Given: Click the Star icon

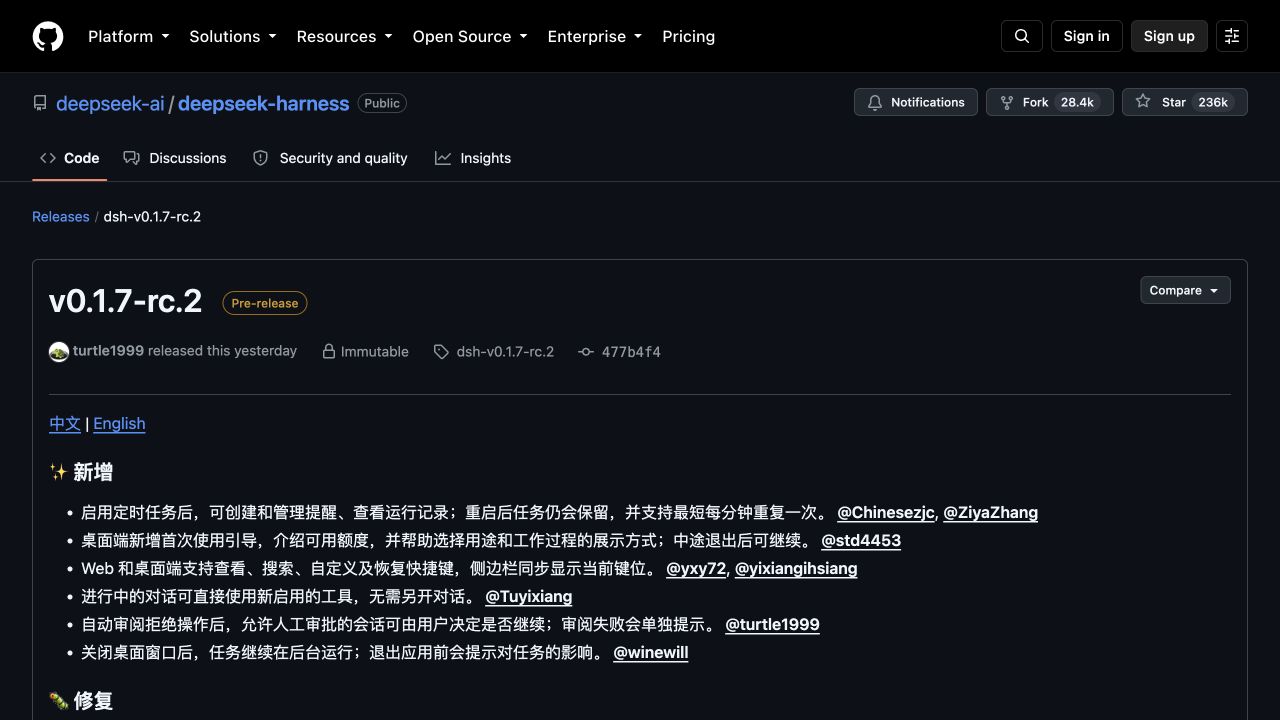Looking at the screenshot, I should click(1143, 102).
